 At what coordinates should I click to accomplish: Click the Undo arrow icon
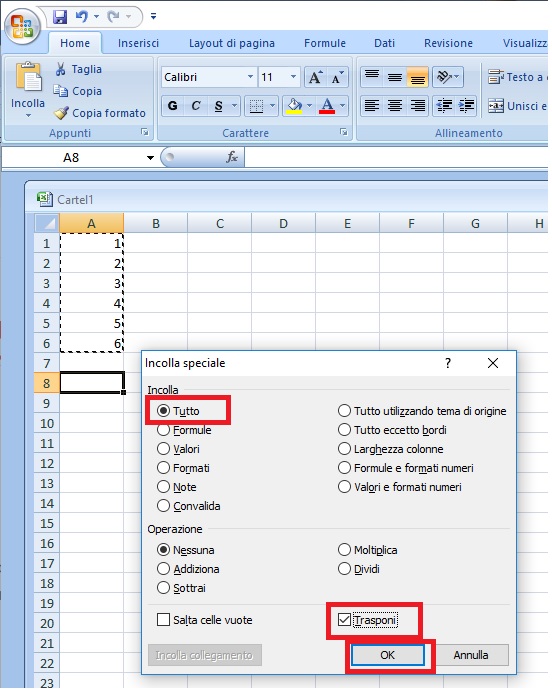[82, 16]
